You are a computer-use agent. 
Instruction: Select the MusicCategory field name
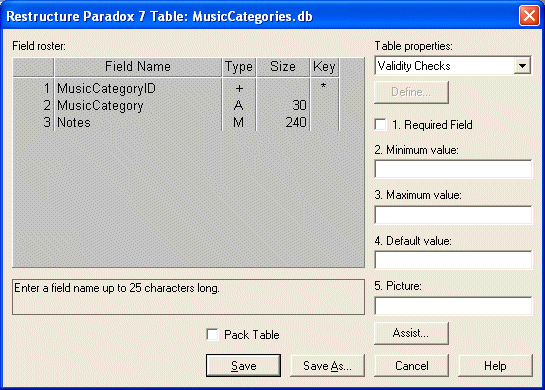click(x=100, y=105)
